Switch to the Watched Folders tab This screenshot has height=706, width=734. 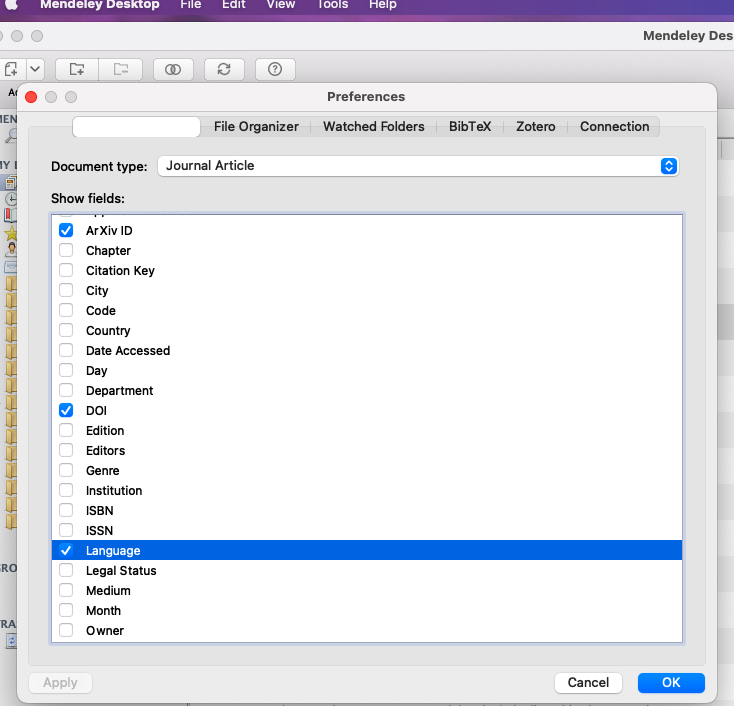click(x=374, y=126)
